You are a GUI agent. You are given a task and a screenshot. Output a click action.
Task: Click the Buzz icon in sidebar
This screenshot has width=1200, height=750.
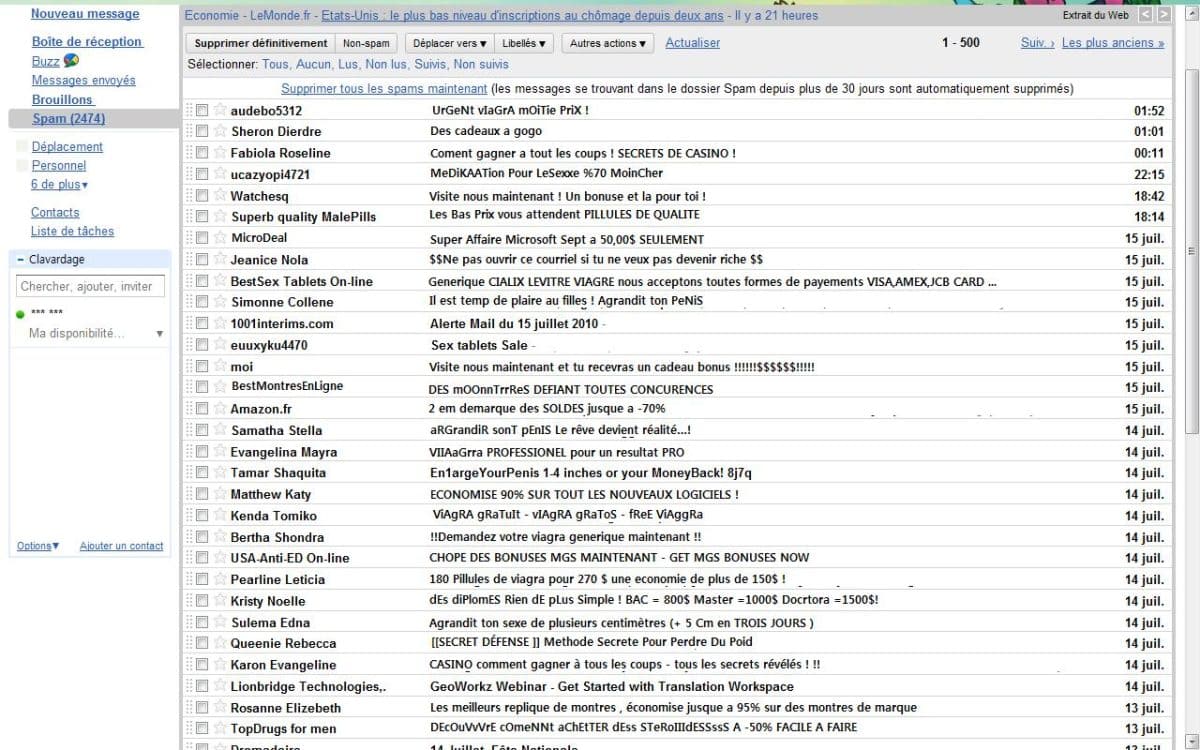pos(71,61)
